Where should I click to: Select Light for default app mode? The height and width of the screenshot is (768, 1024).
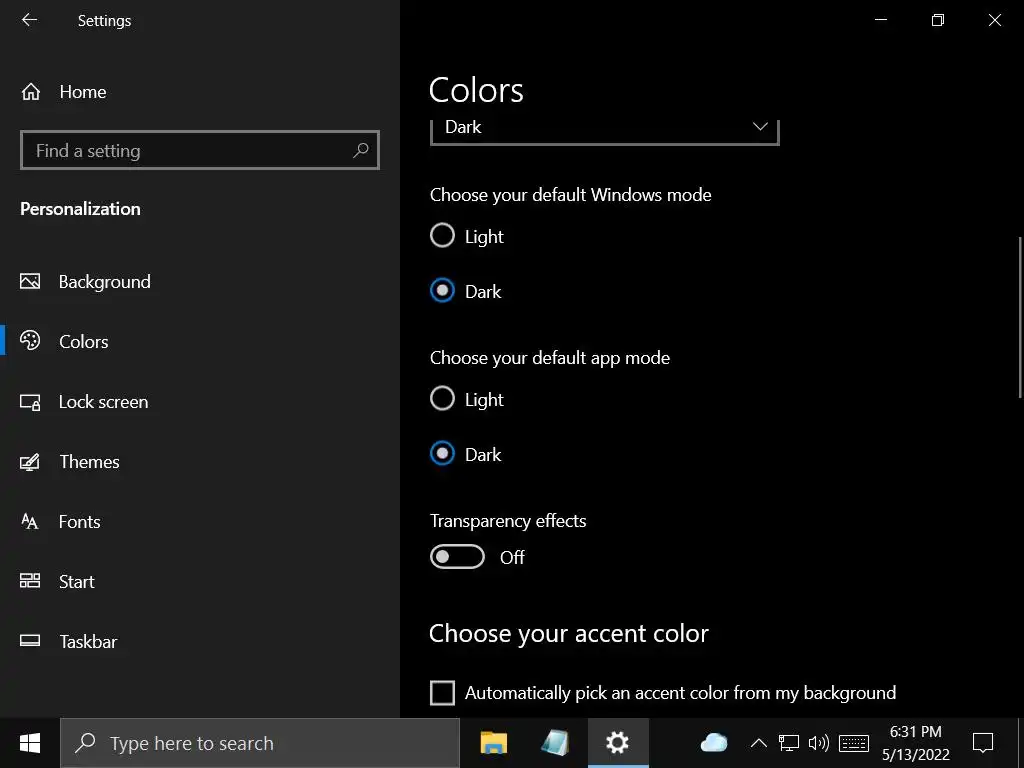pos(442,399)
